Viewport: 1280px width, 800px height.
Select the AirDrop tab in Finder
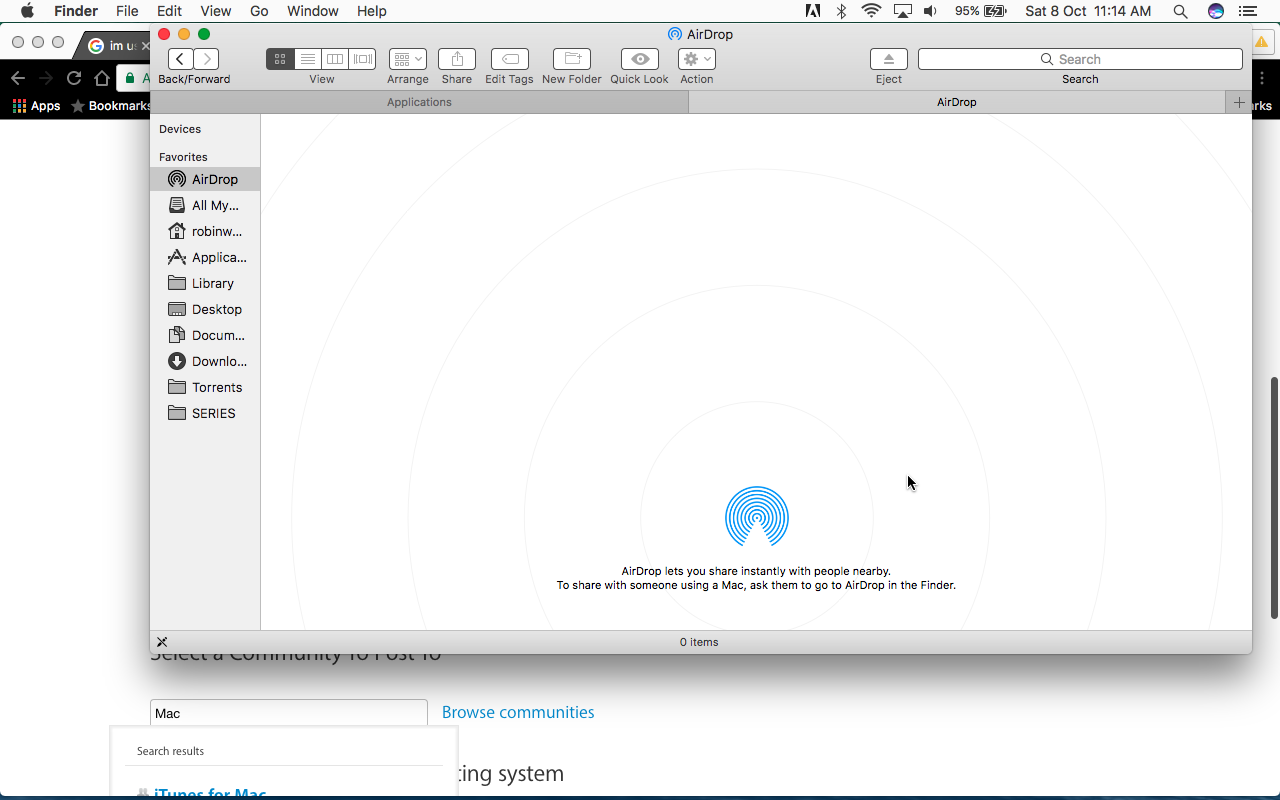(x=957, y=102)
